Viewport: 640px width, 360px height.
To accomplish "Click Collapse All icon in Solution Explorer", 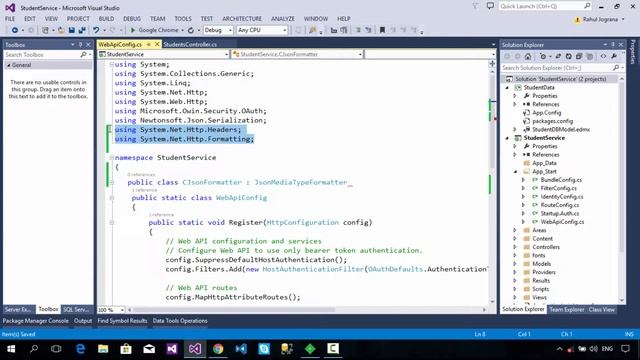I will [579, 56].
